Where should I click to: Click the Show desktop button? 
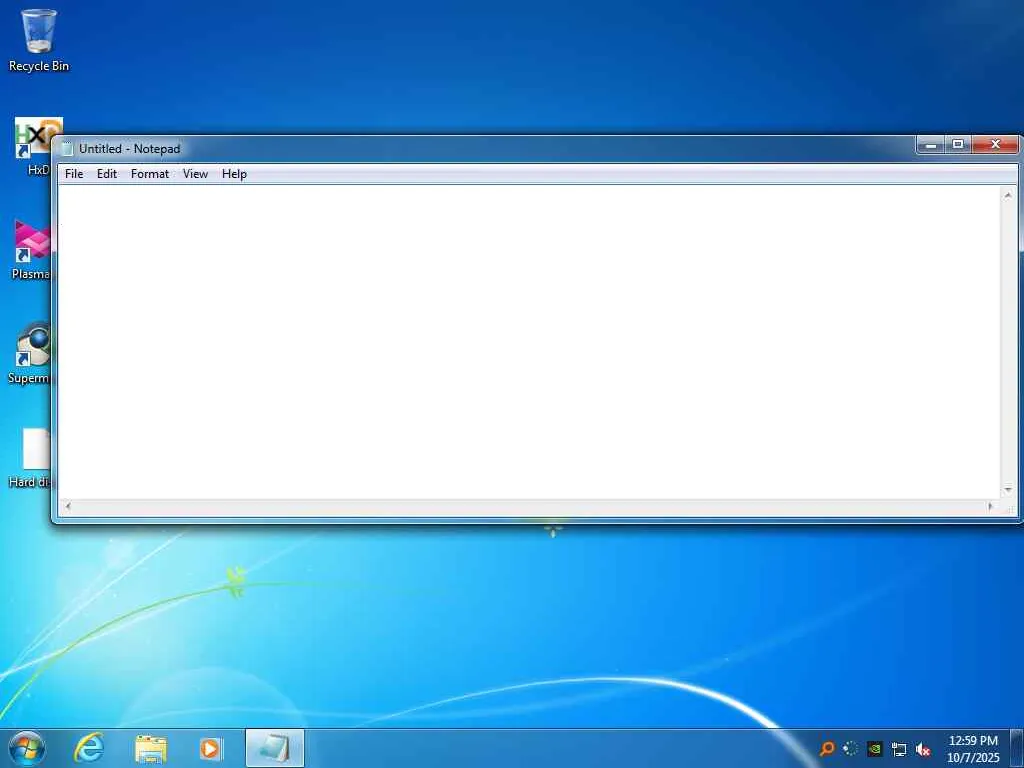click(1017, 748)
